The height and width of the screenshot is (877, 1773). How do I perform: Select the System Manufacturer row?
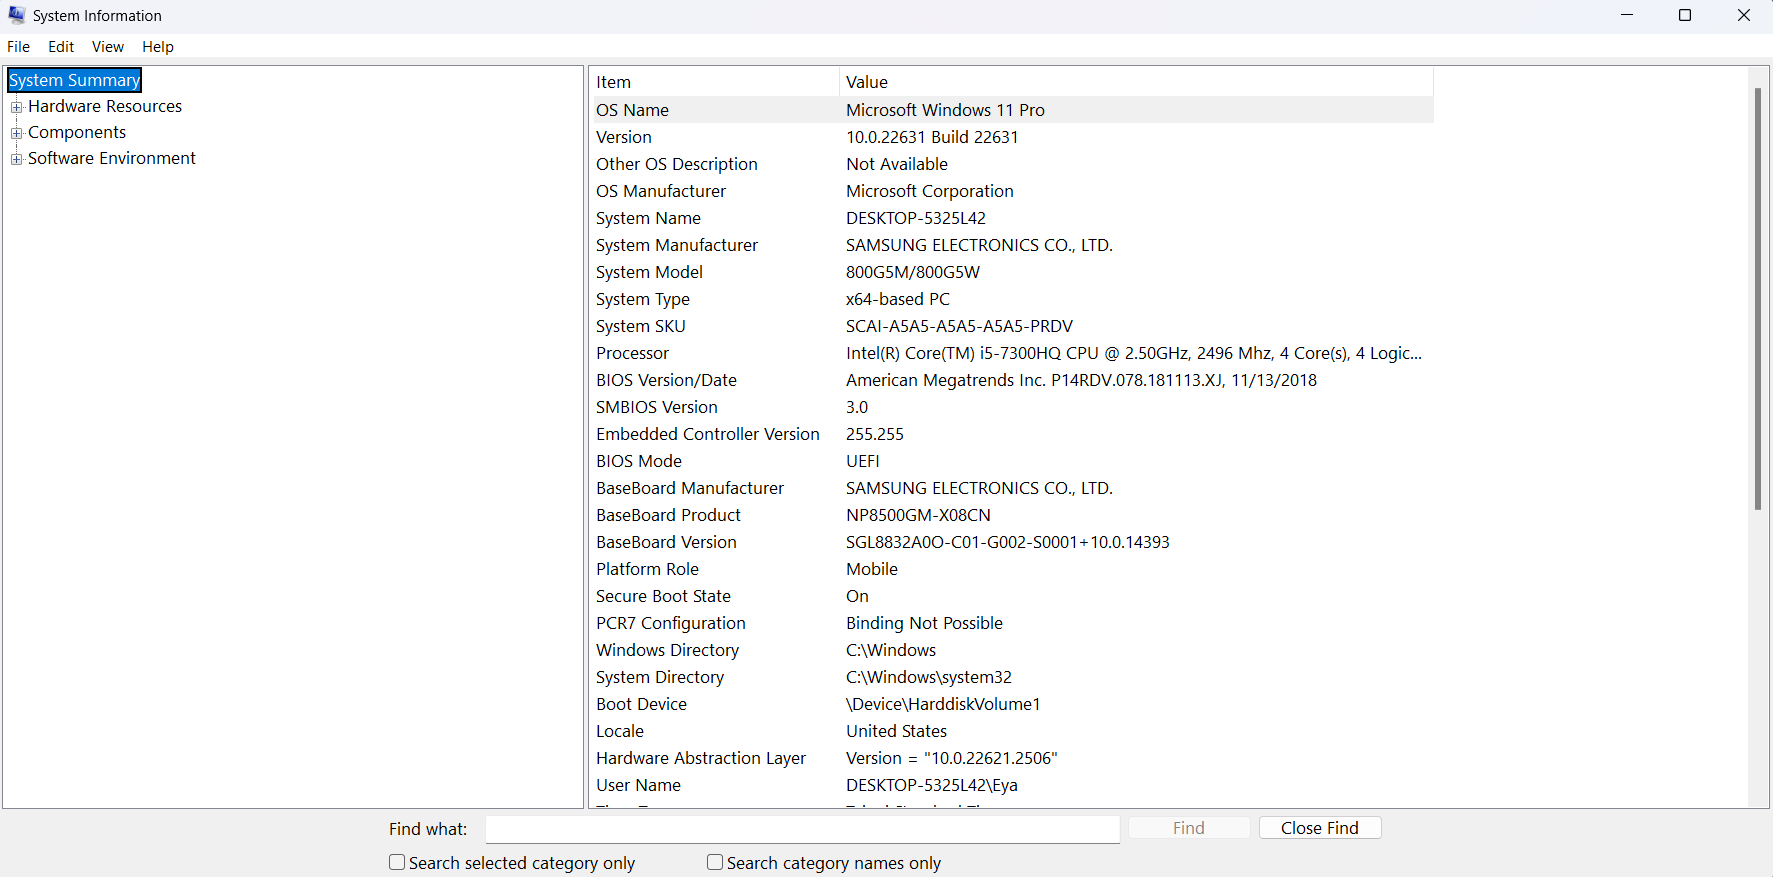point(1011,245)
